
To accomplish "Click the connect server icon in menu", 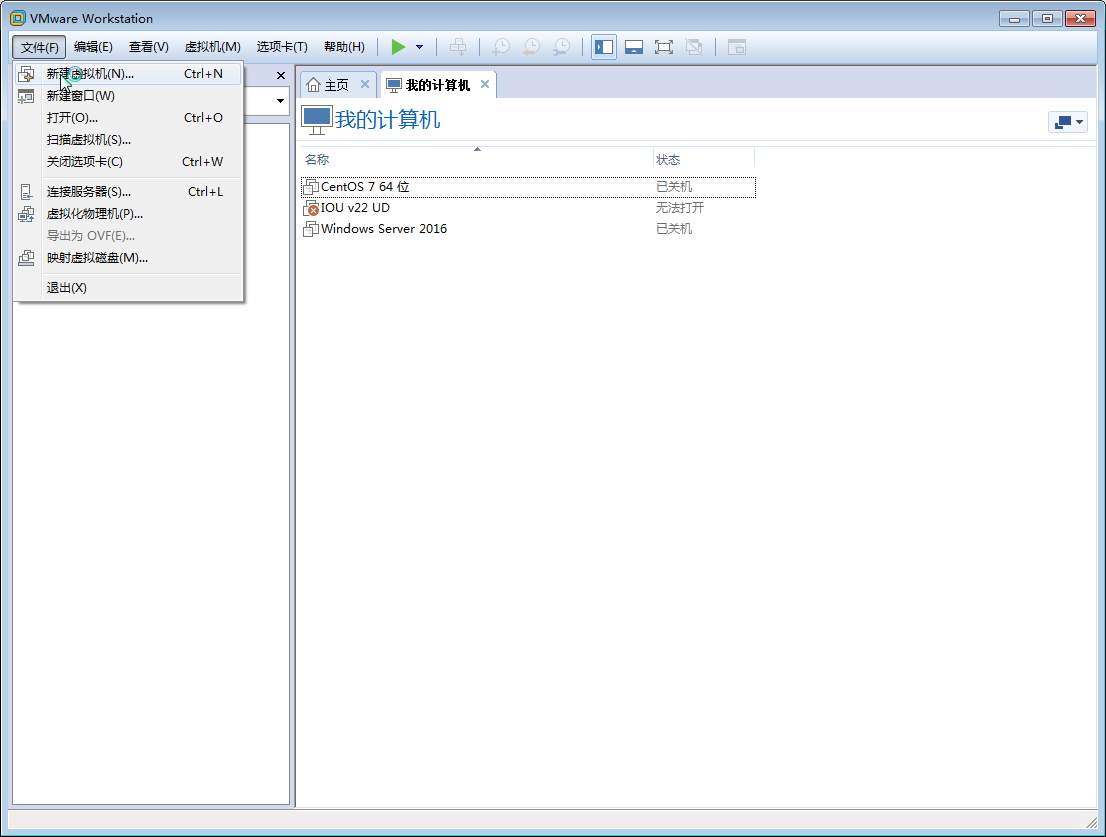I will tap(26, 192).
